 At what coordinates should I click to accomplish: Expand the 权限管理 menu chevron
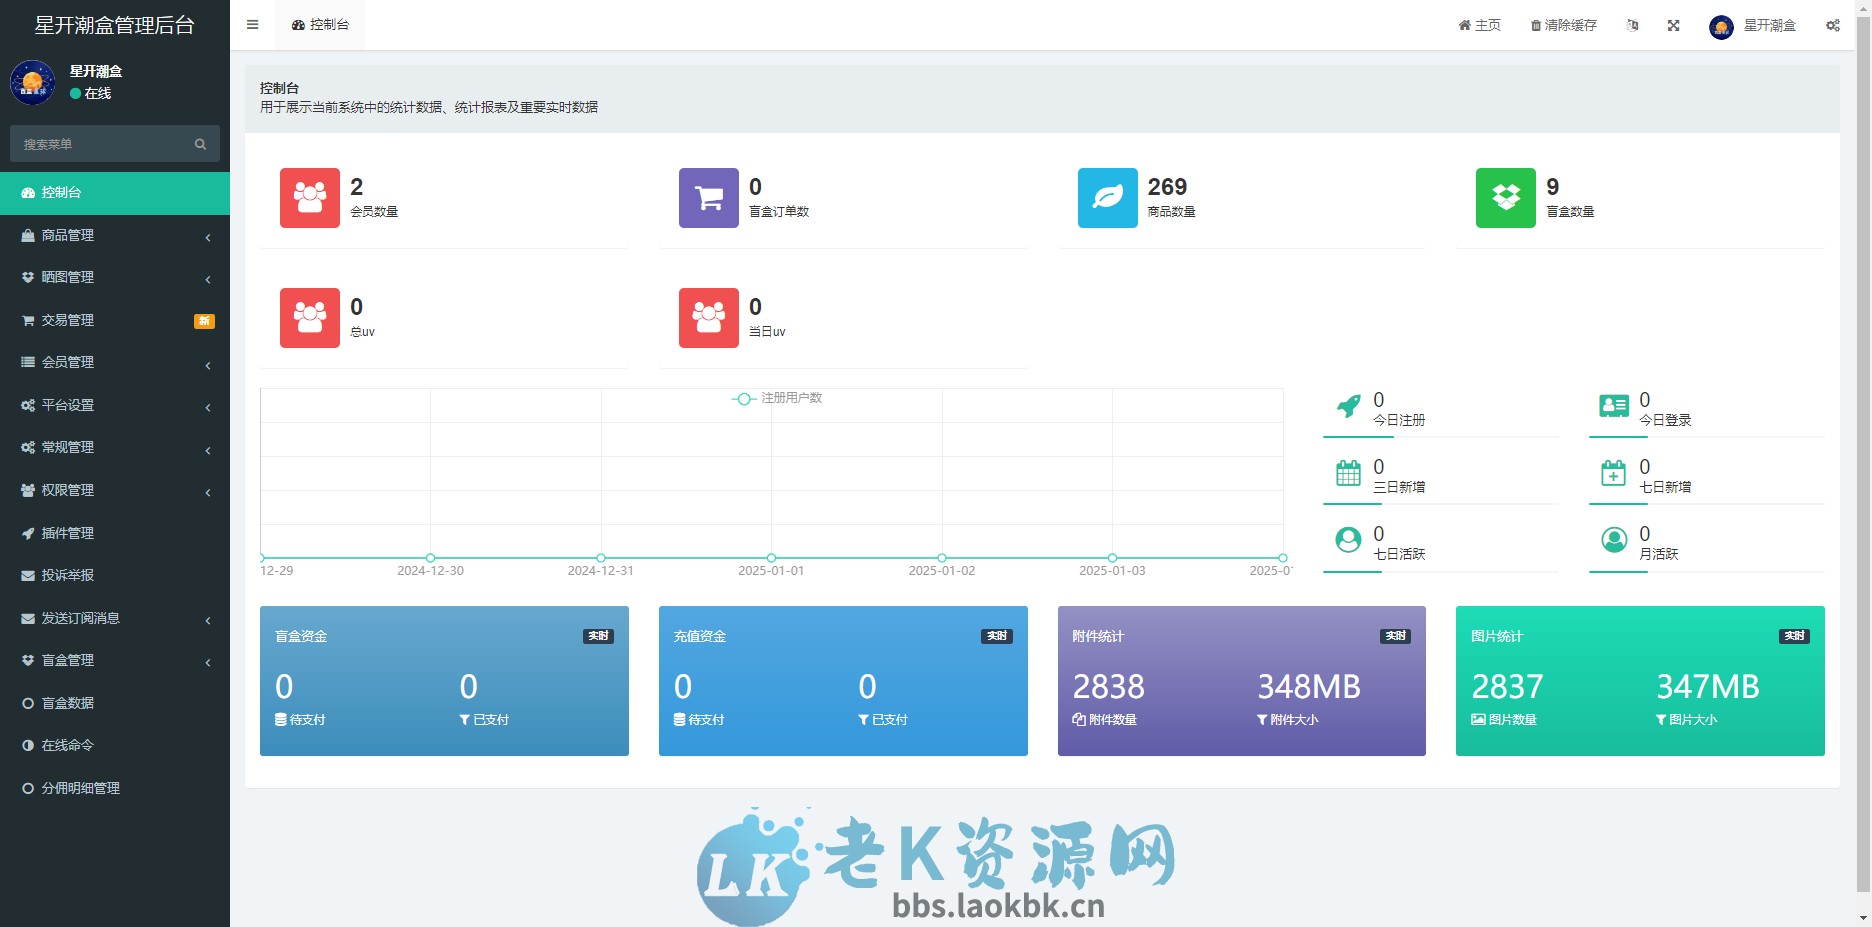[x=207, y=492]
